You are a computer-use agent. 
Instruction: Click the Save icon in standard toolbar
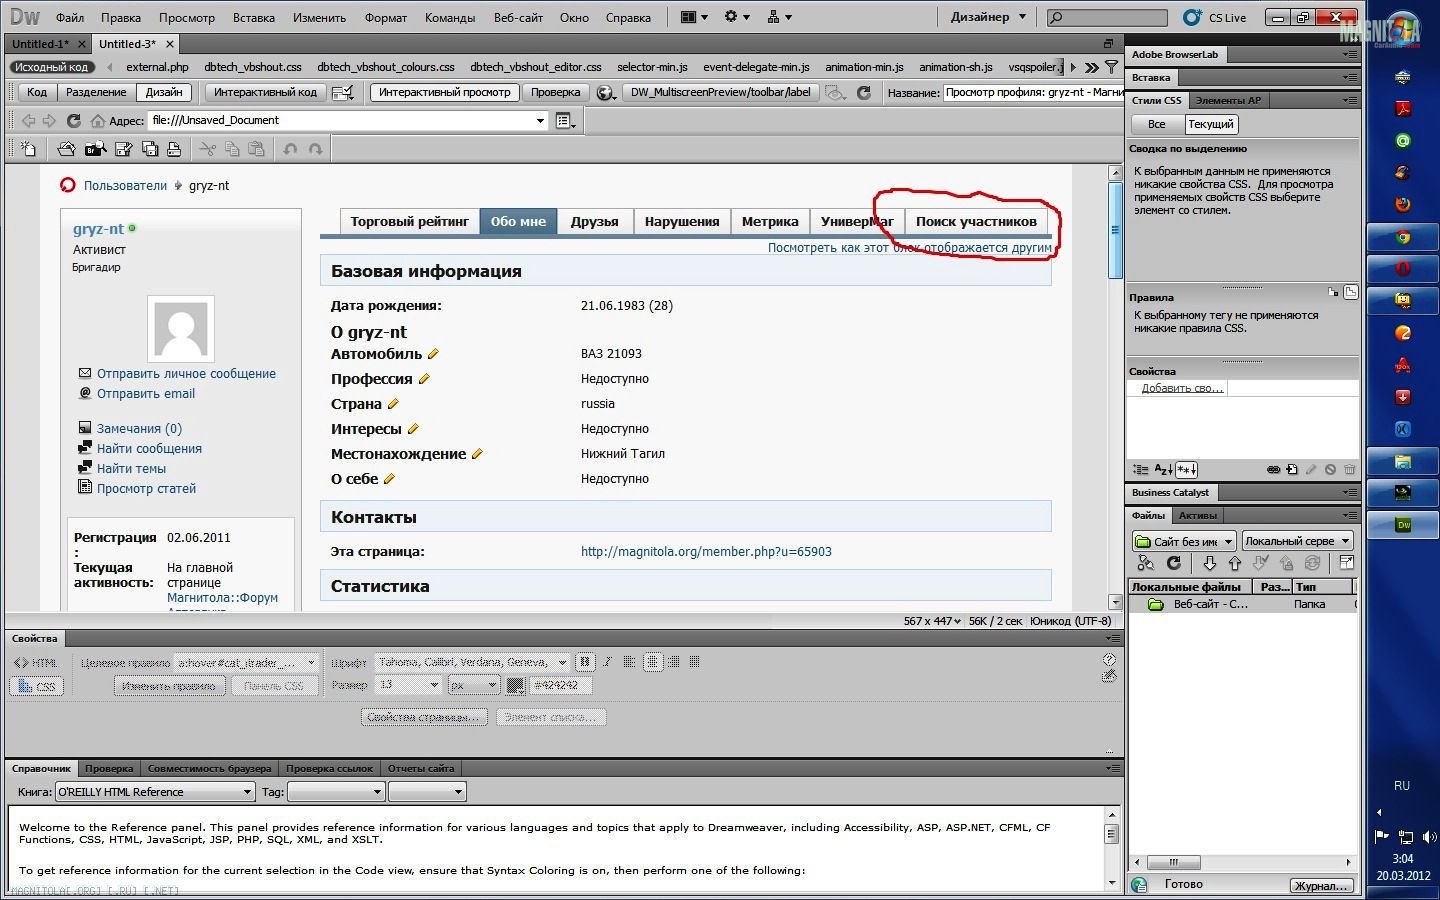pos(124,149)
